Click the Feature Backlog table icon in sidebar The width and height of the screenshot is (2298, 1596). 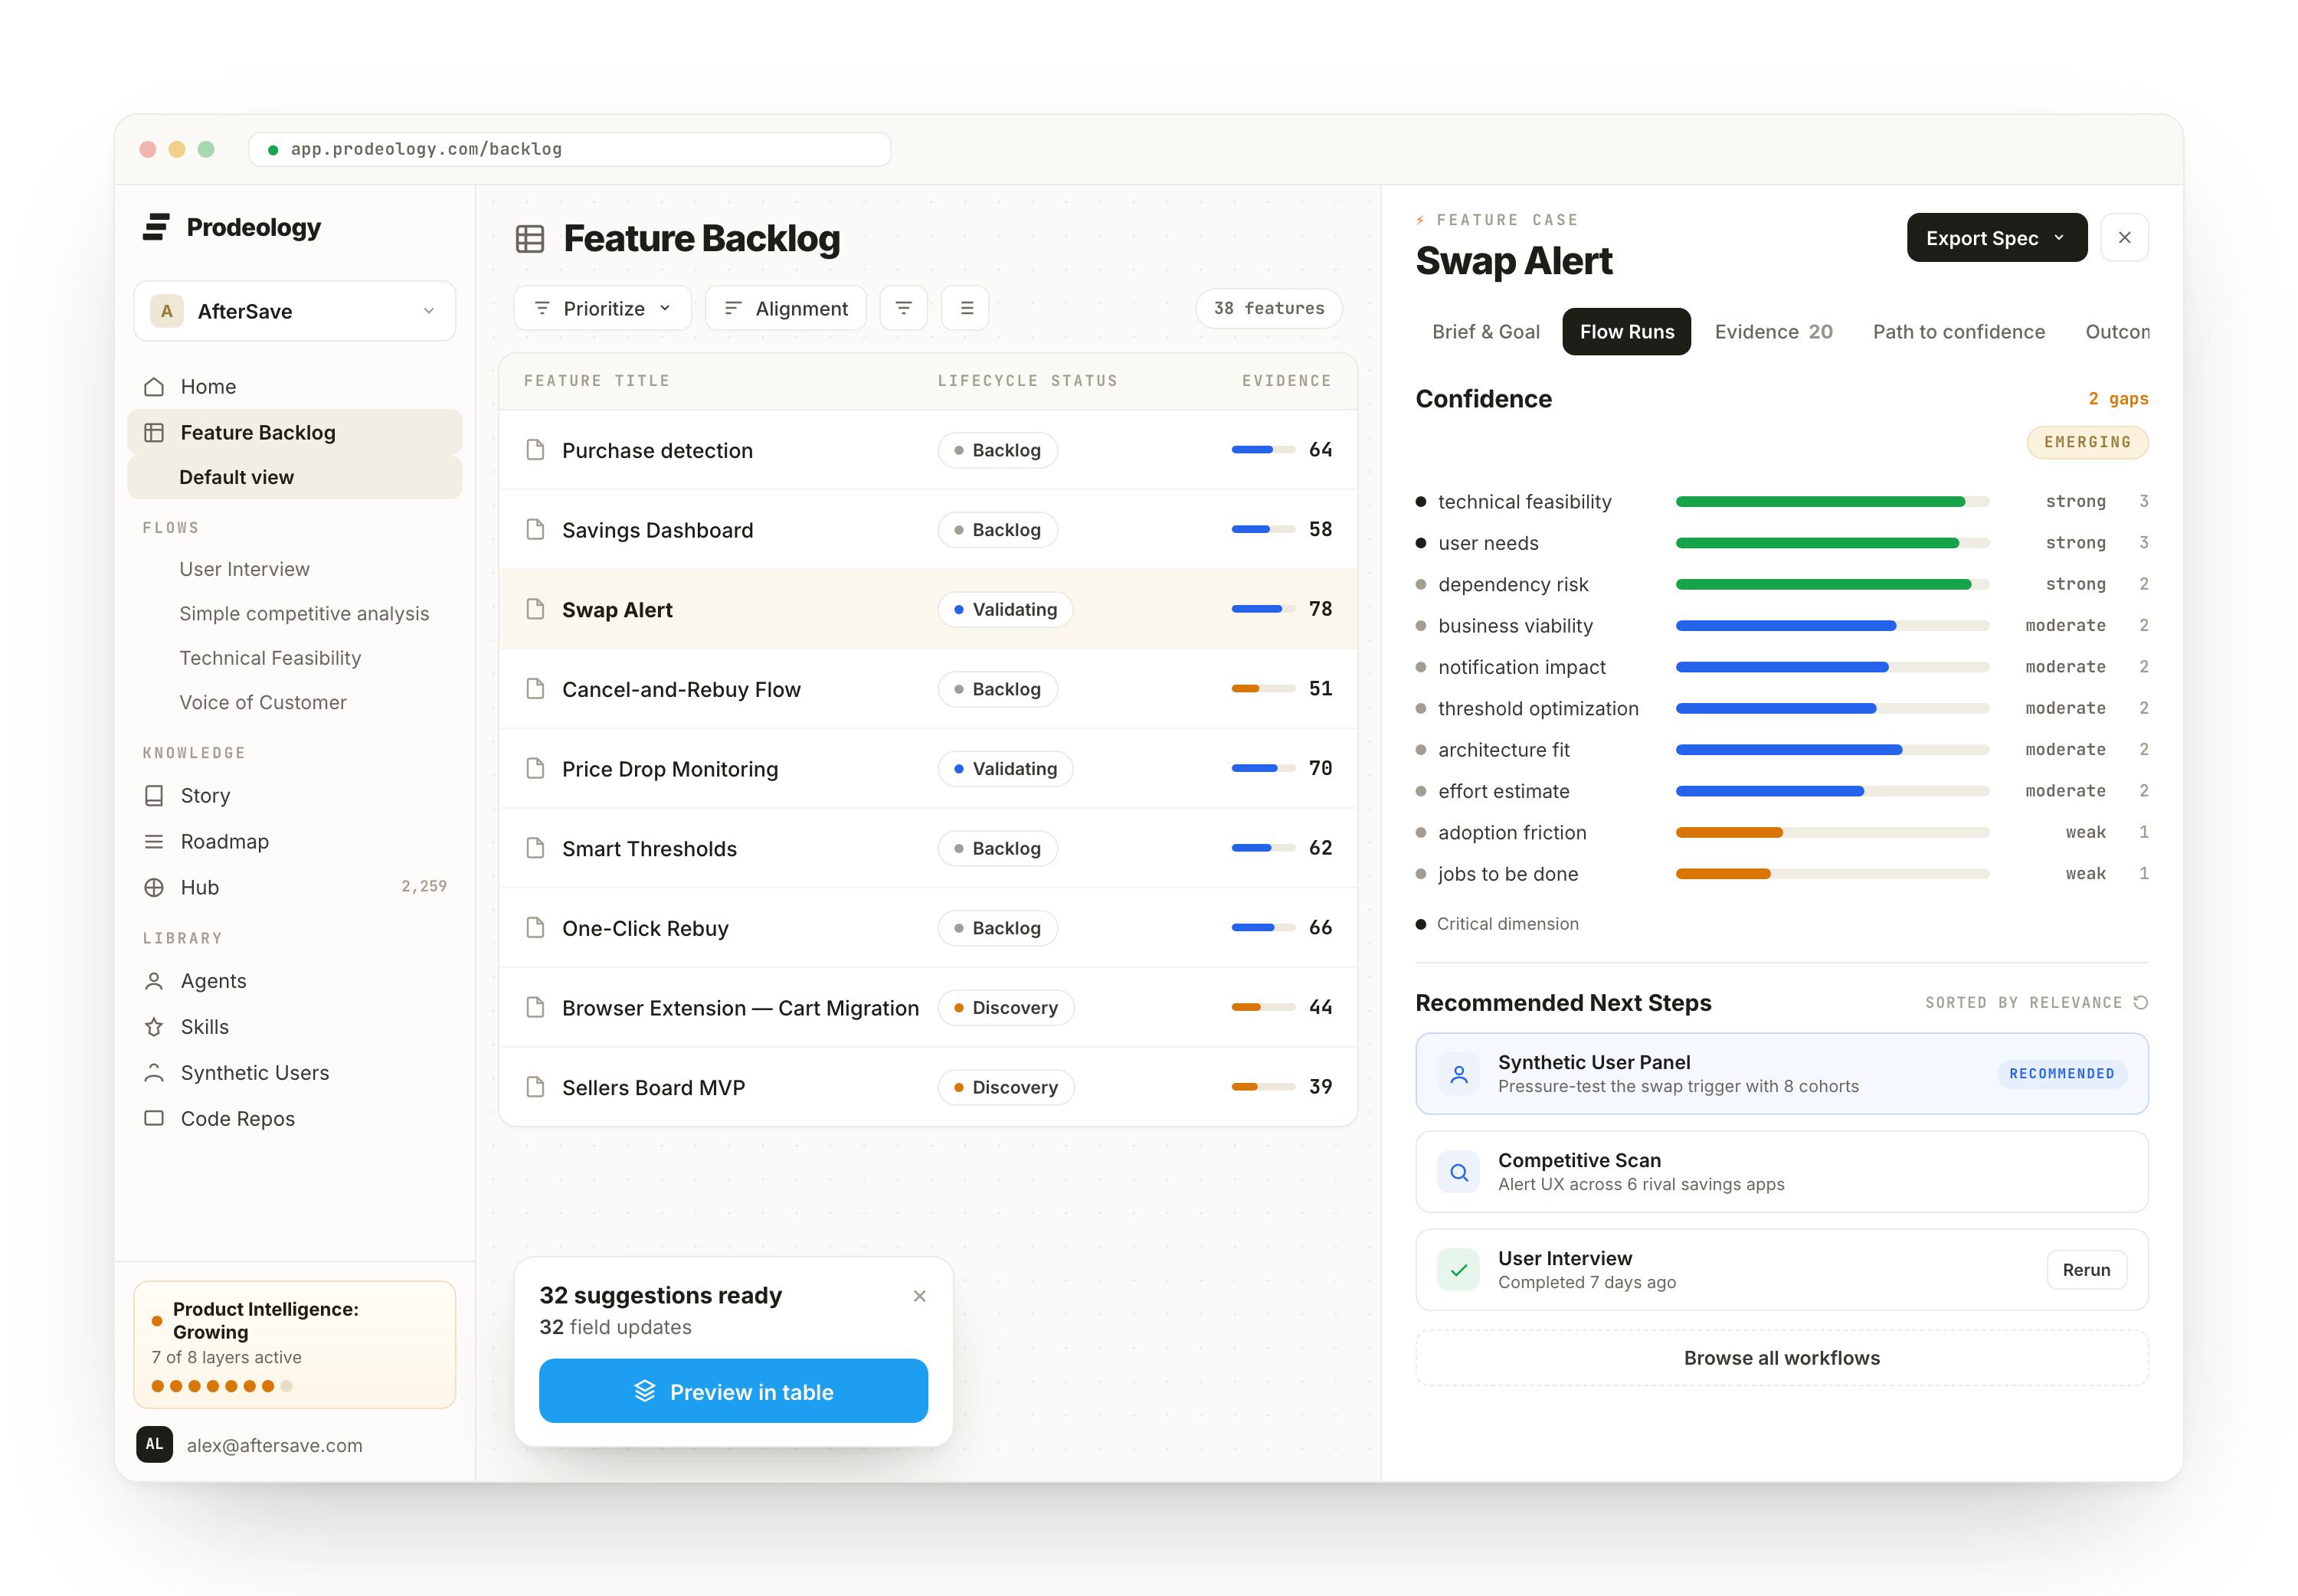[x=154, y=433]
